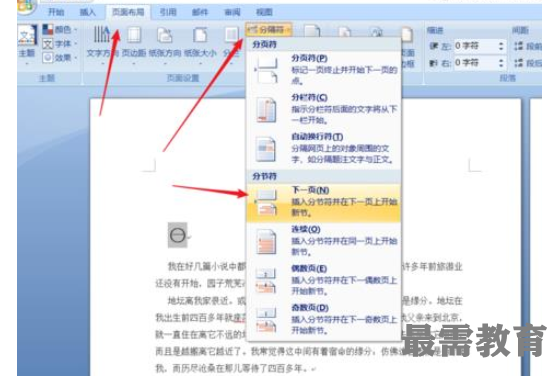Screen dimensions: 553x380
Task: Click the 纸张方向 orientation icon
Action: click(x=165, y=35)
